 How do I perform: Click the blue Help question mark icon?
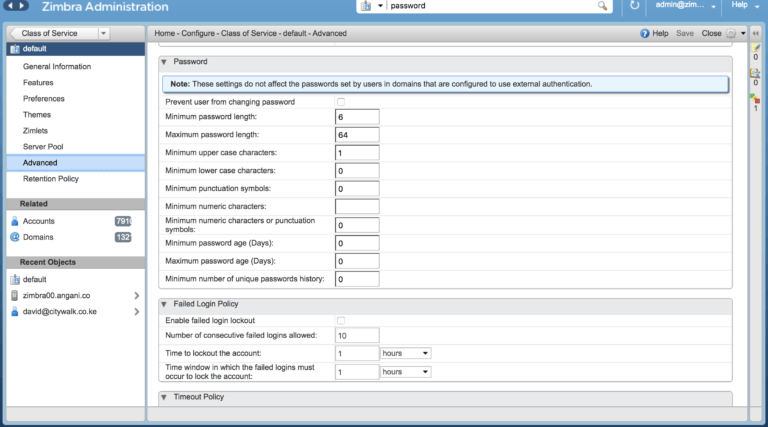[645, 33]
